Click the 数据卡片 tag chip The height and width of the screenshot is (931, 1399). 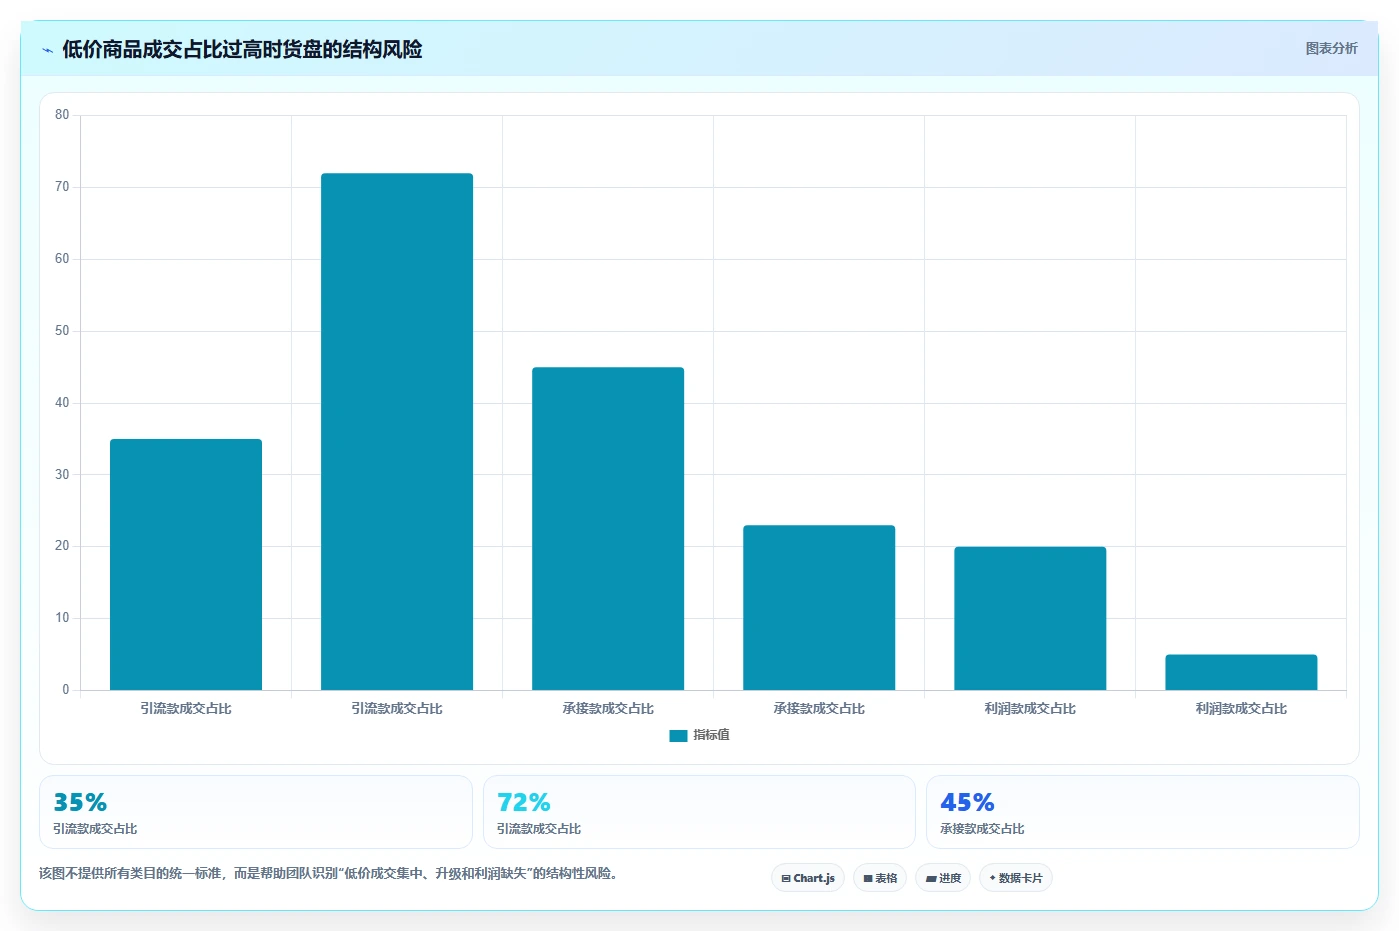click(1016, 878)
